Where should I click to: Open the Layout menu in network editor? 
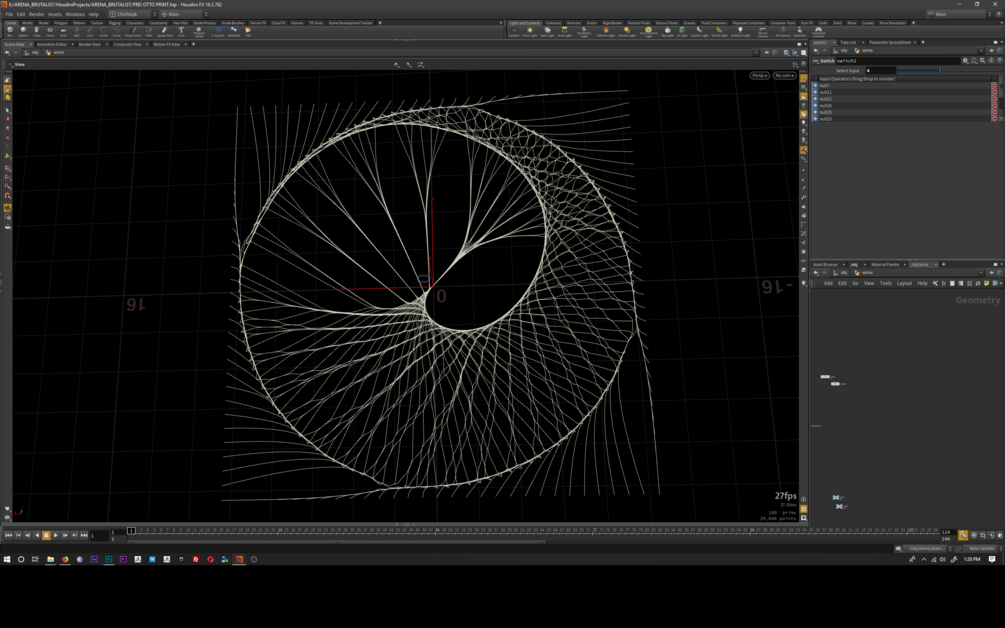coord(904,283)
